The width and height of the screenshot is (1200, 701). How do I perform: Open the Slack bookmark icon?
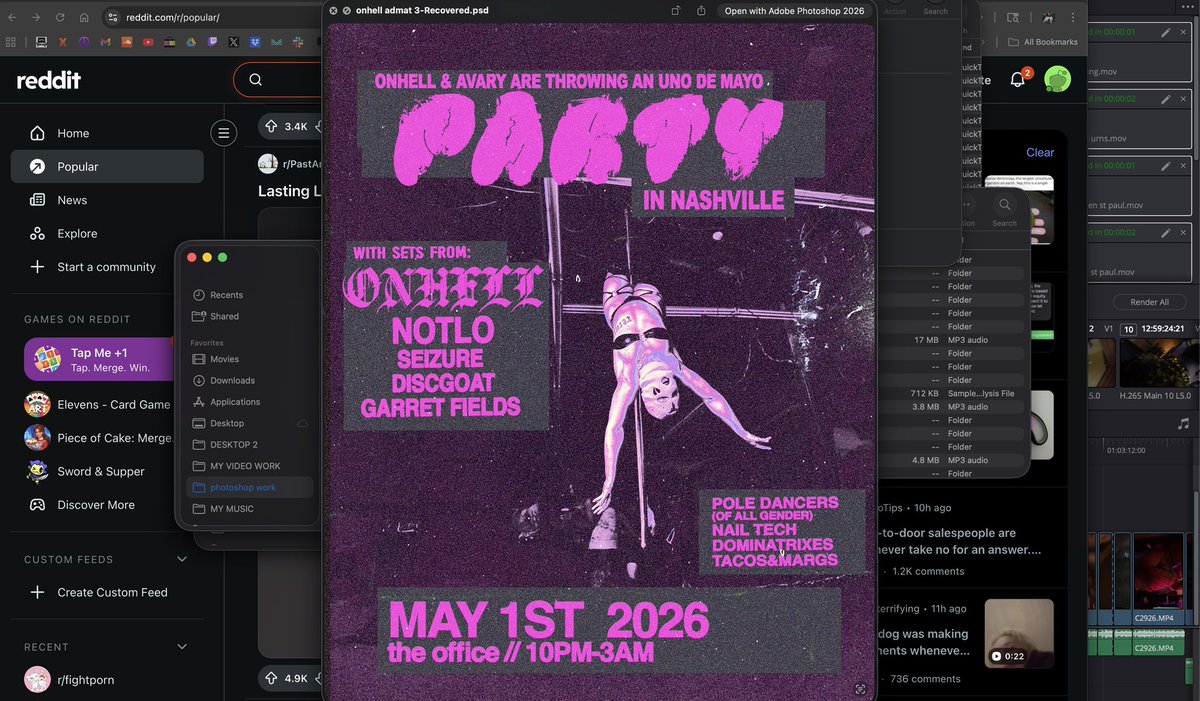pos(298,42)
